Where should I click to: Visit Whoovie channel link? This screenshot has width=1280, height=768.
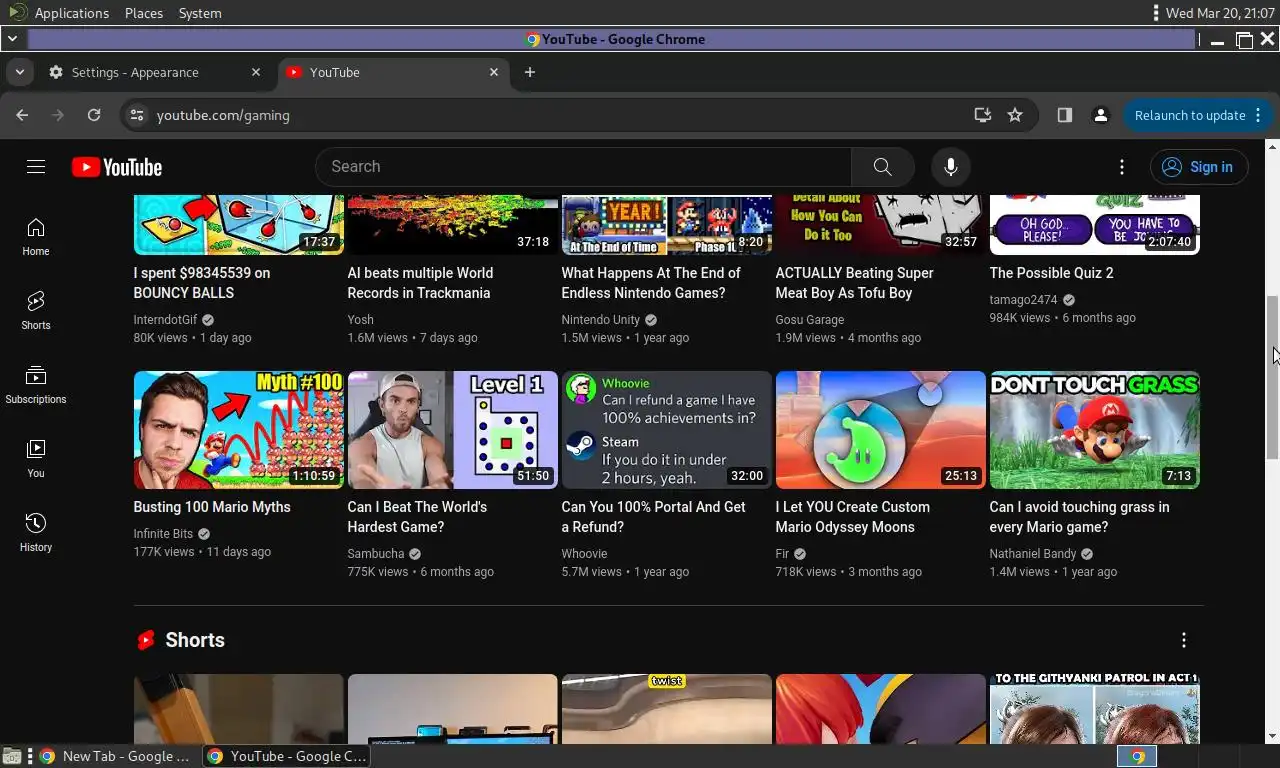click(584, 554)
